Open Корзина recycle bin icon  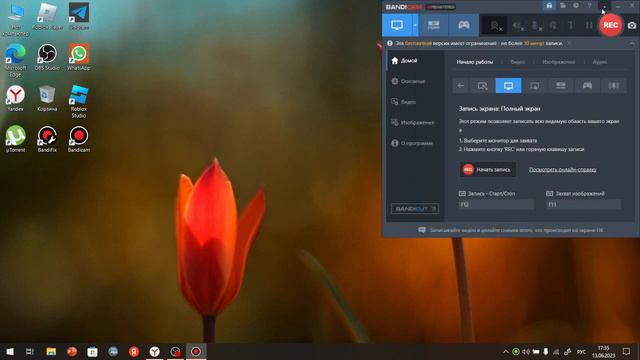[47, 98]
